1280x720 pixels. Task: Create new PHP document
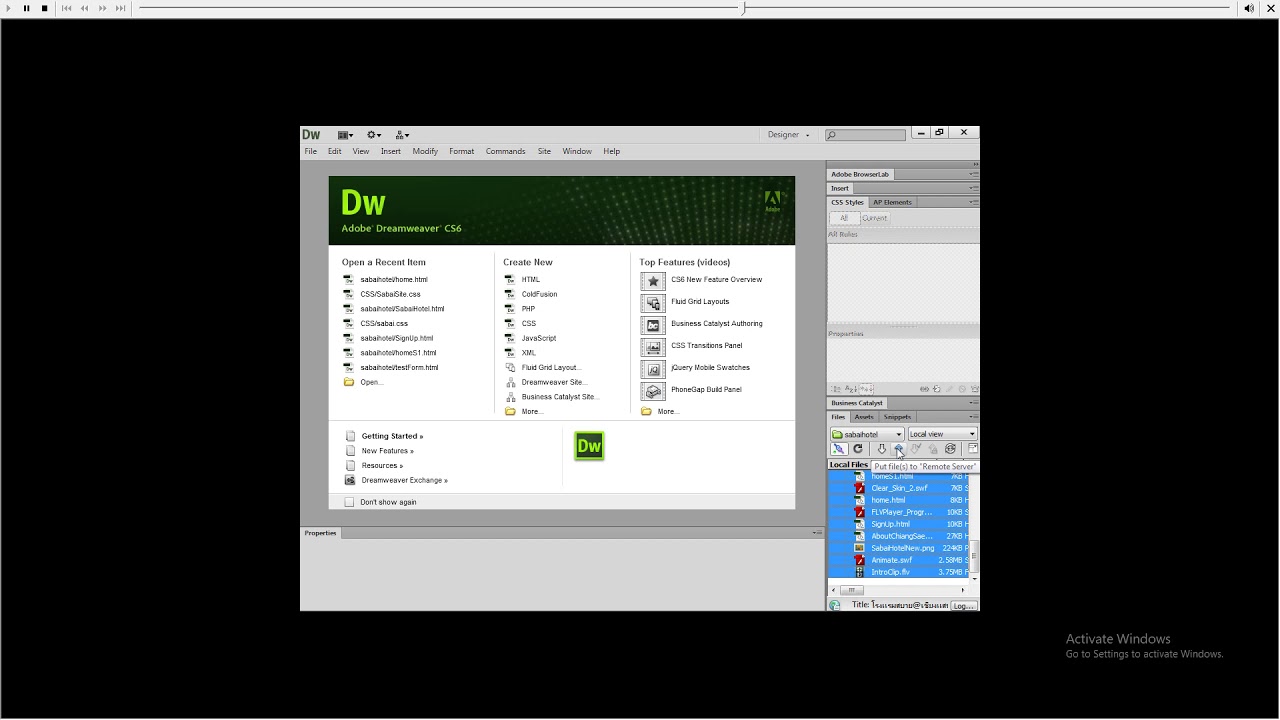(528, 309)
